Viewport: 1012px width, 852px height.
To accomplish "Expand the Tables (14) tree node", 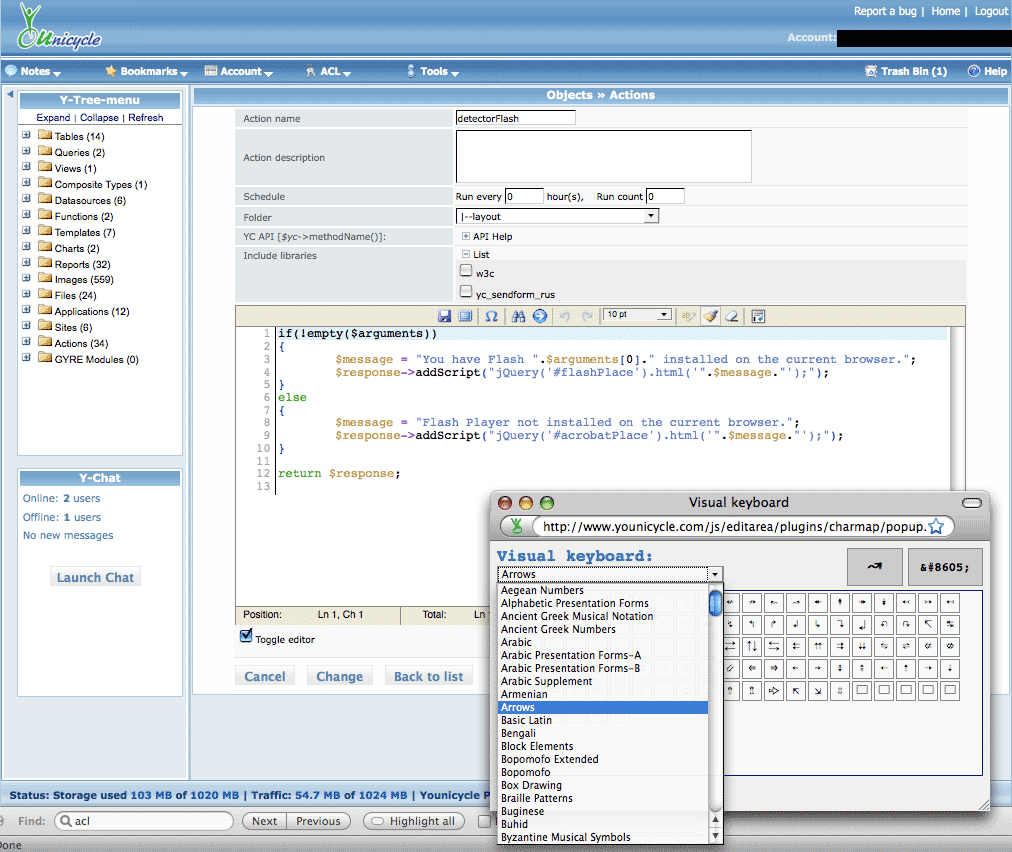I will coord(26,136).
